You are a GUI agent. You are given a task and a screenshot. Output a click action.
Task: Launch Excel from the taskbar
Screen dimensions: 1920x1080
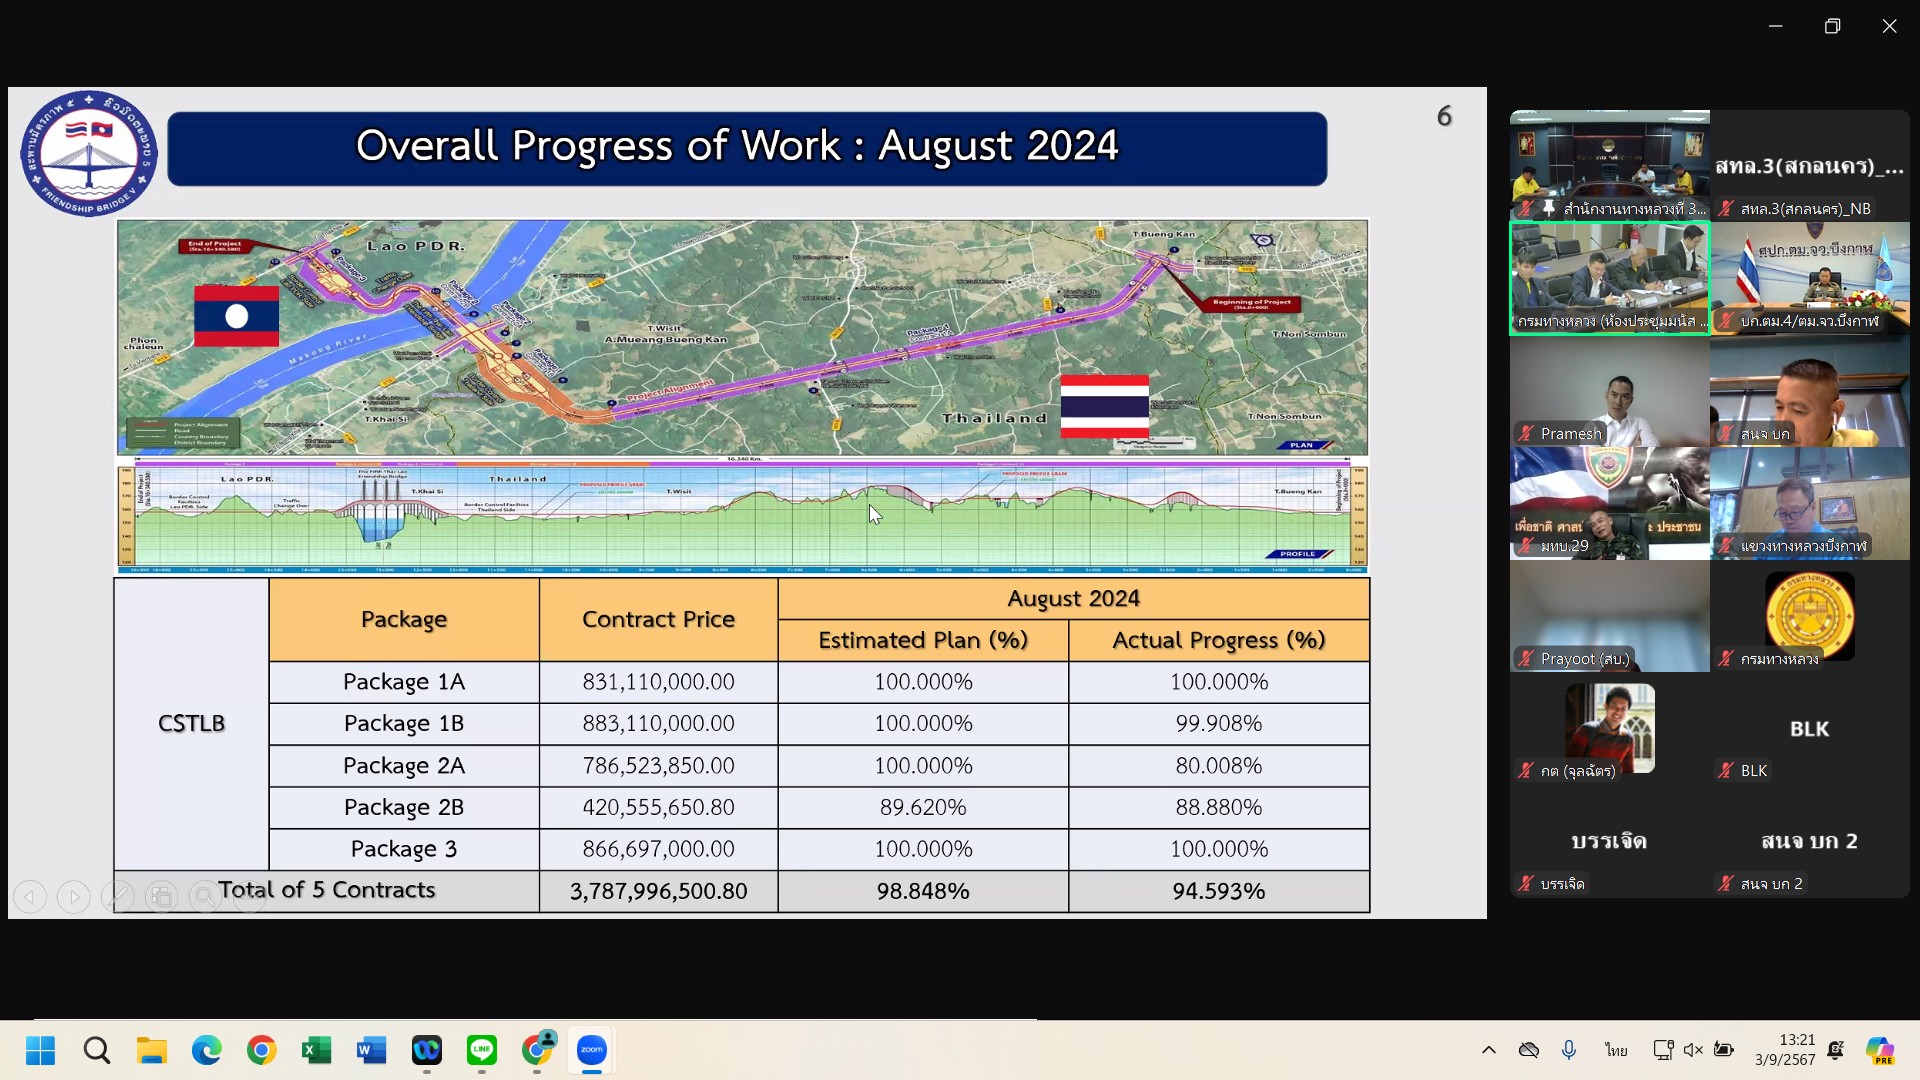point(316,1050)
